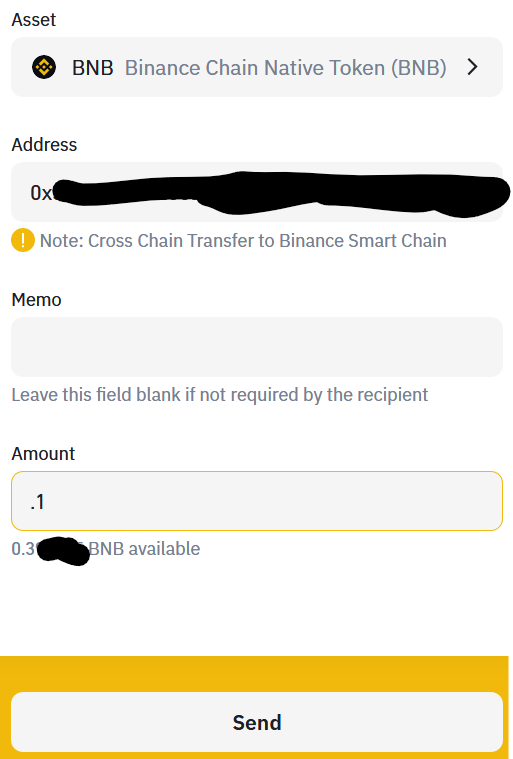Screen dimensions: 513x759
Task: Click the redacted balance scribble
Action: [x=63, y=551]
